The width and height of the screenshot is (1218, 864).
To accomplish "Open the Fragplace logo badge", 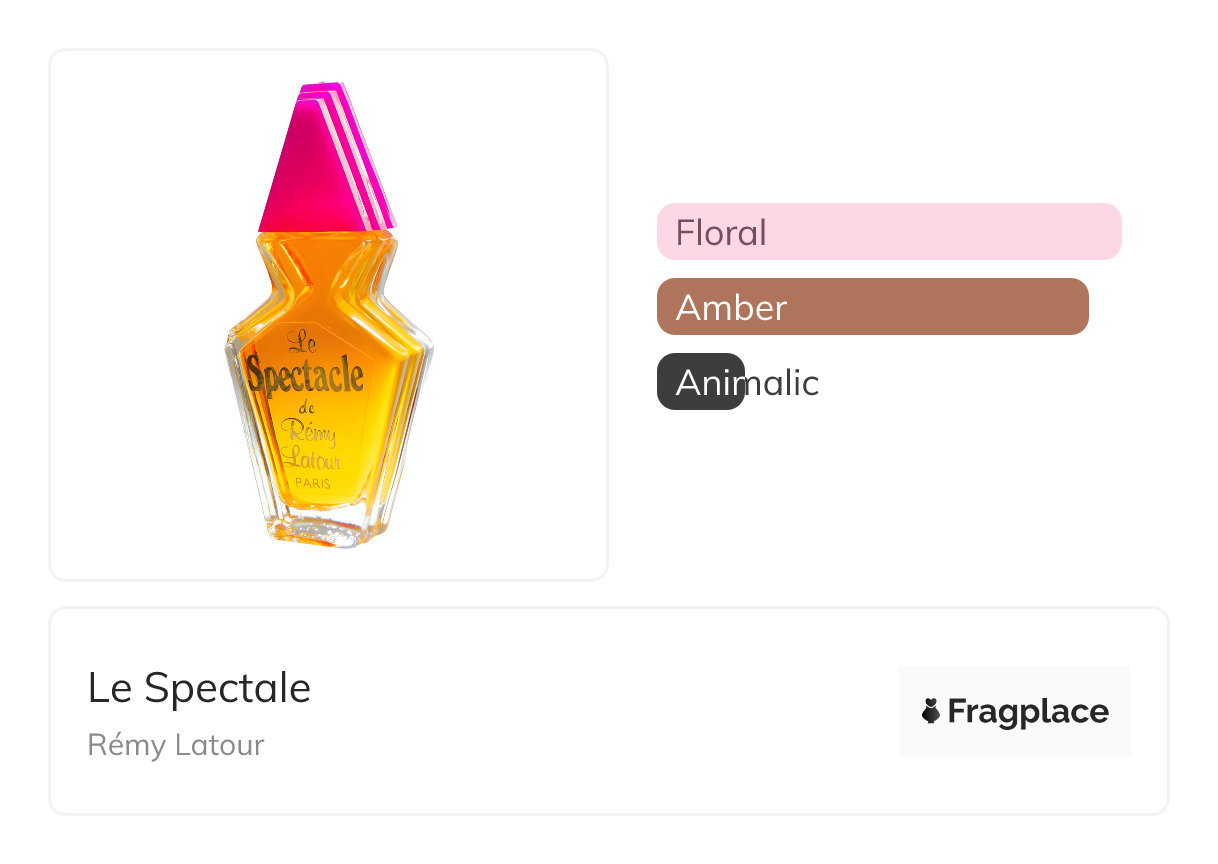I will 1014,711.
